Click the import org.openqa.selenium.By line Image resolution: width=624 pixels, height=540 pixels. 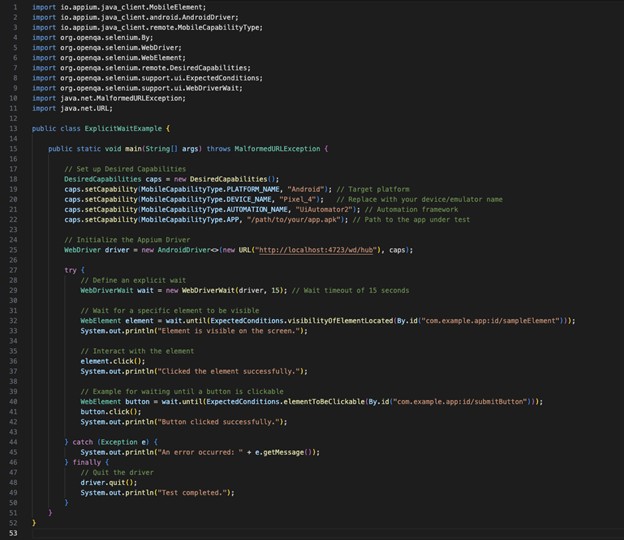pos(92,37)
